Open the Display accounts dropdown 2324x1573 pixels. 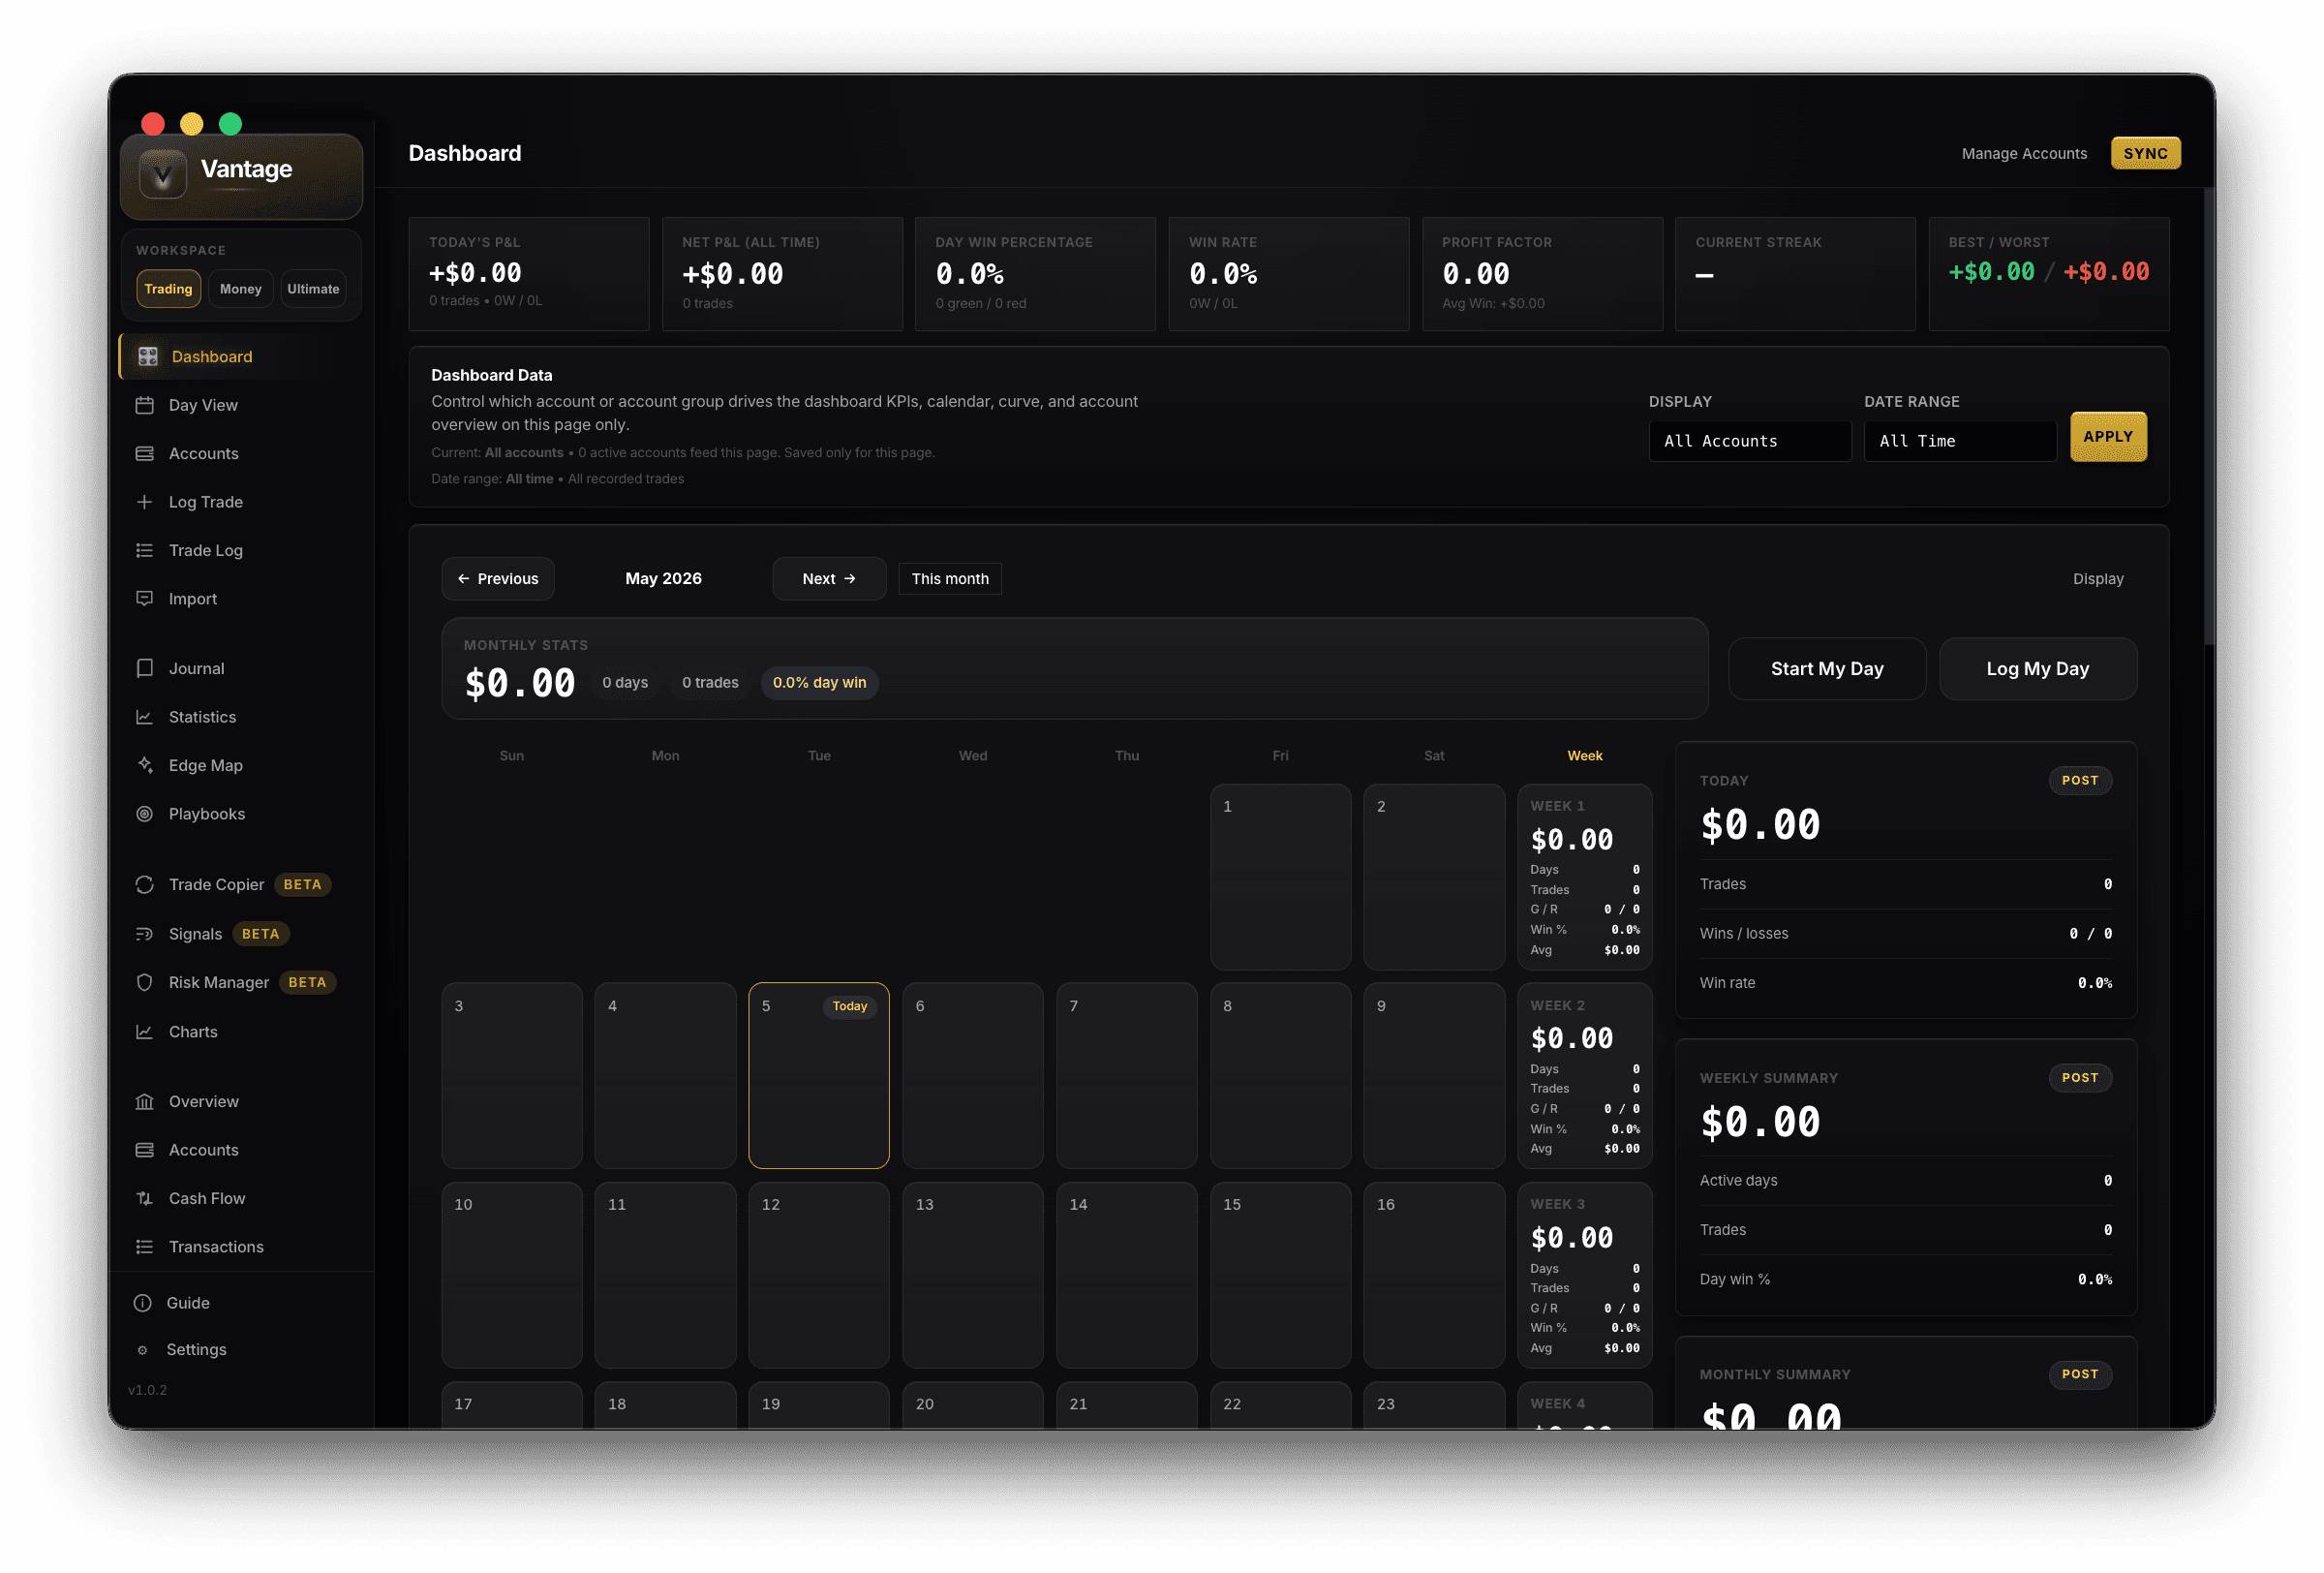click(x=1749, y=441)
